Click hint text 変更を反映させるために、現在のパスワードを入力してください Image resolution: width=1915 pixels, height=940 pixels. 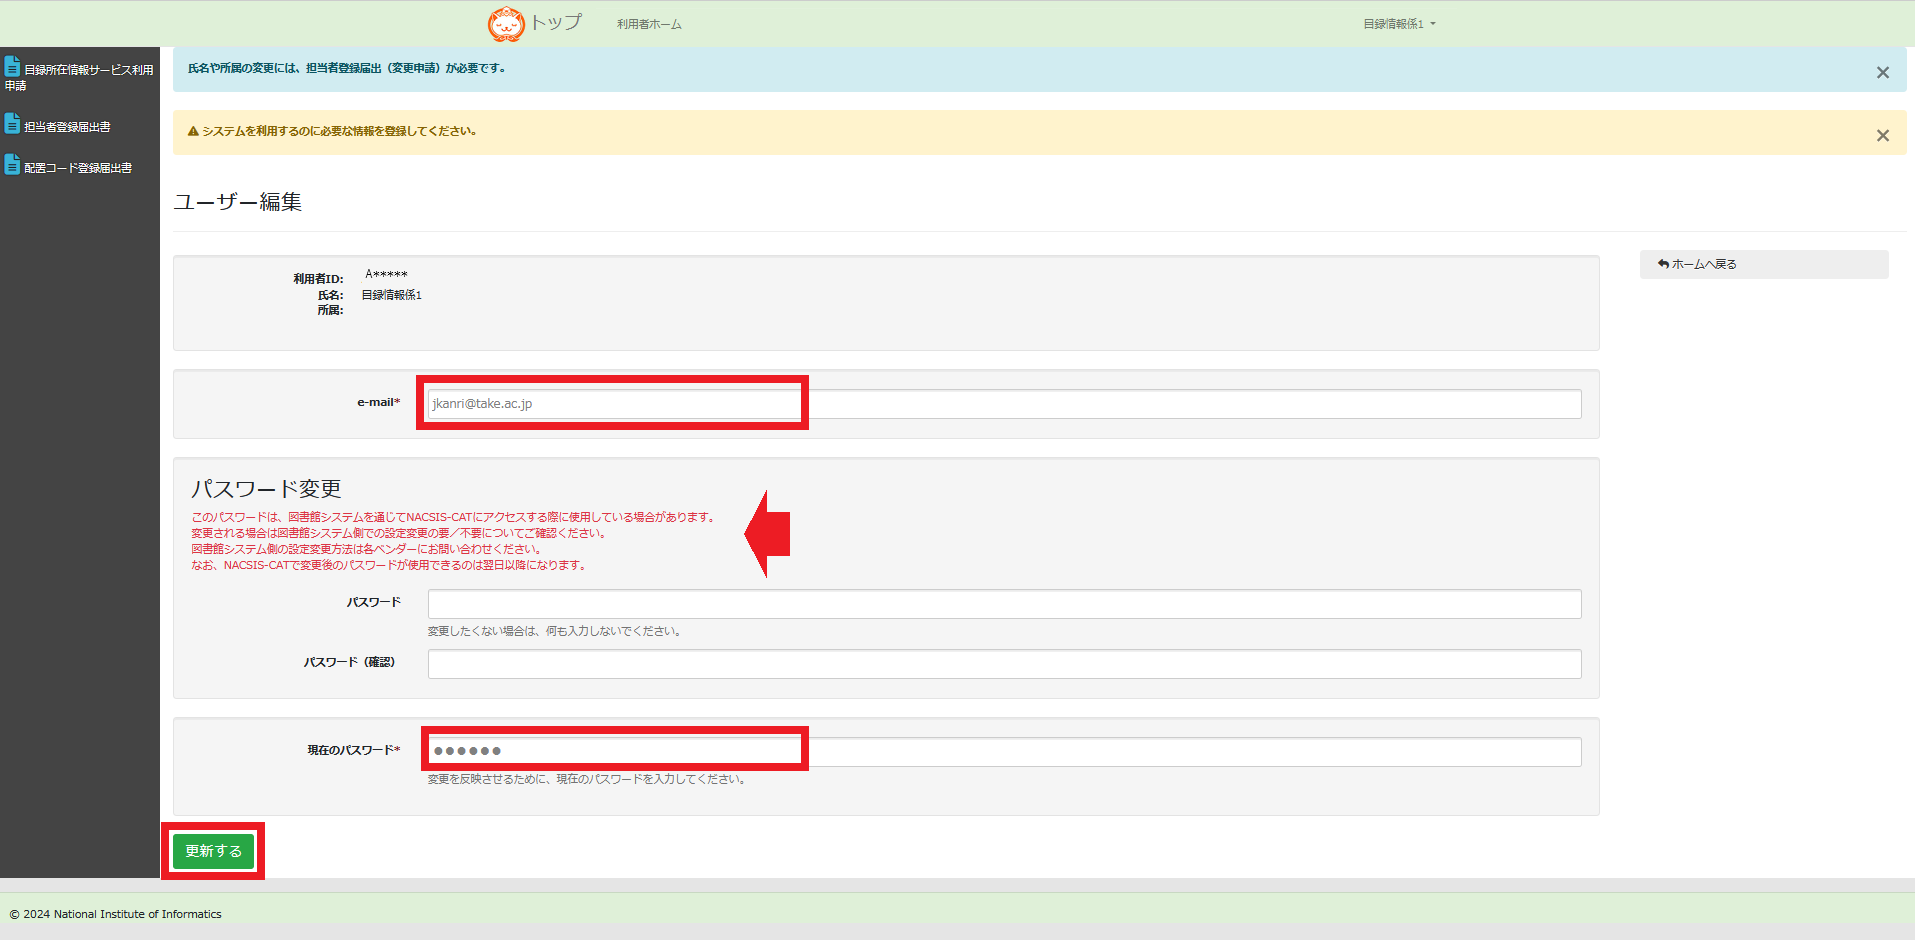(x=586, y=779)
